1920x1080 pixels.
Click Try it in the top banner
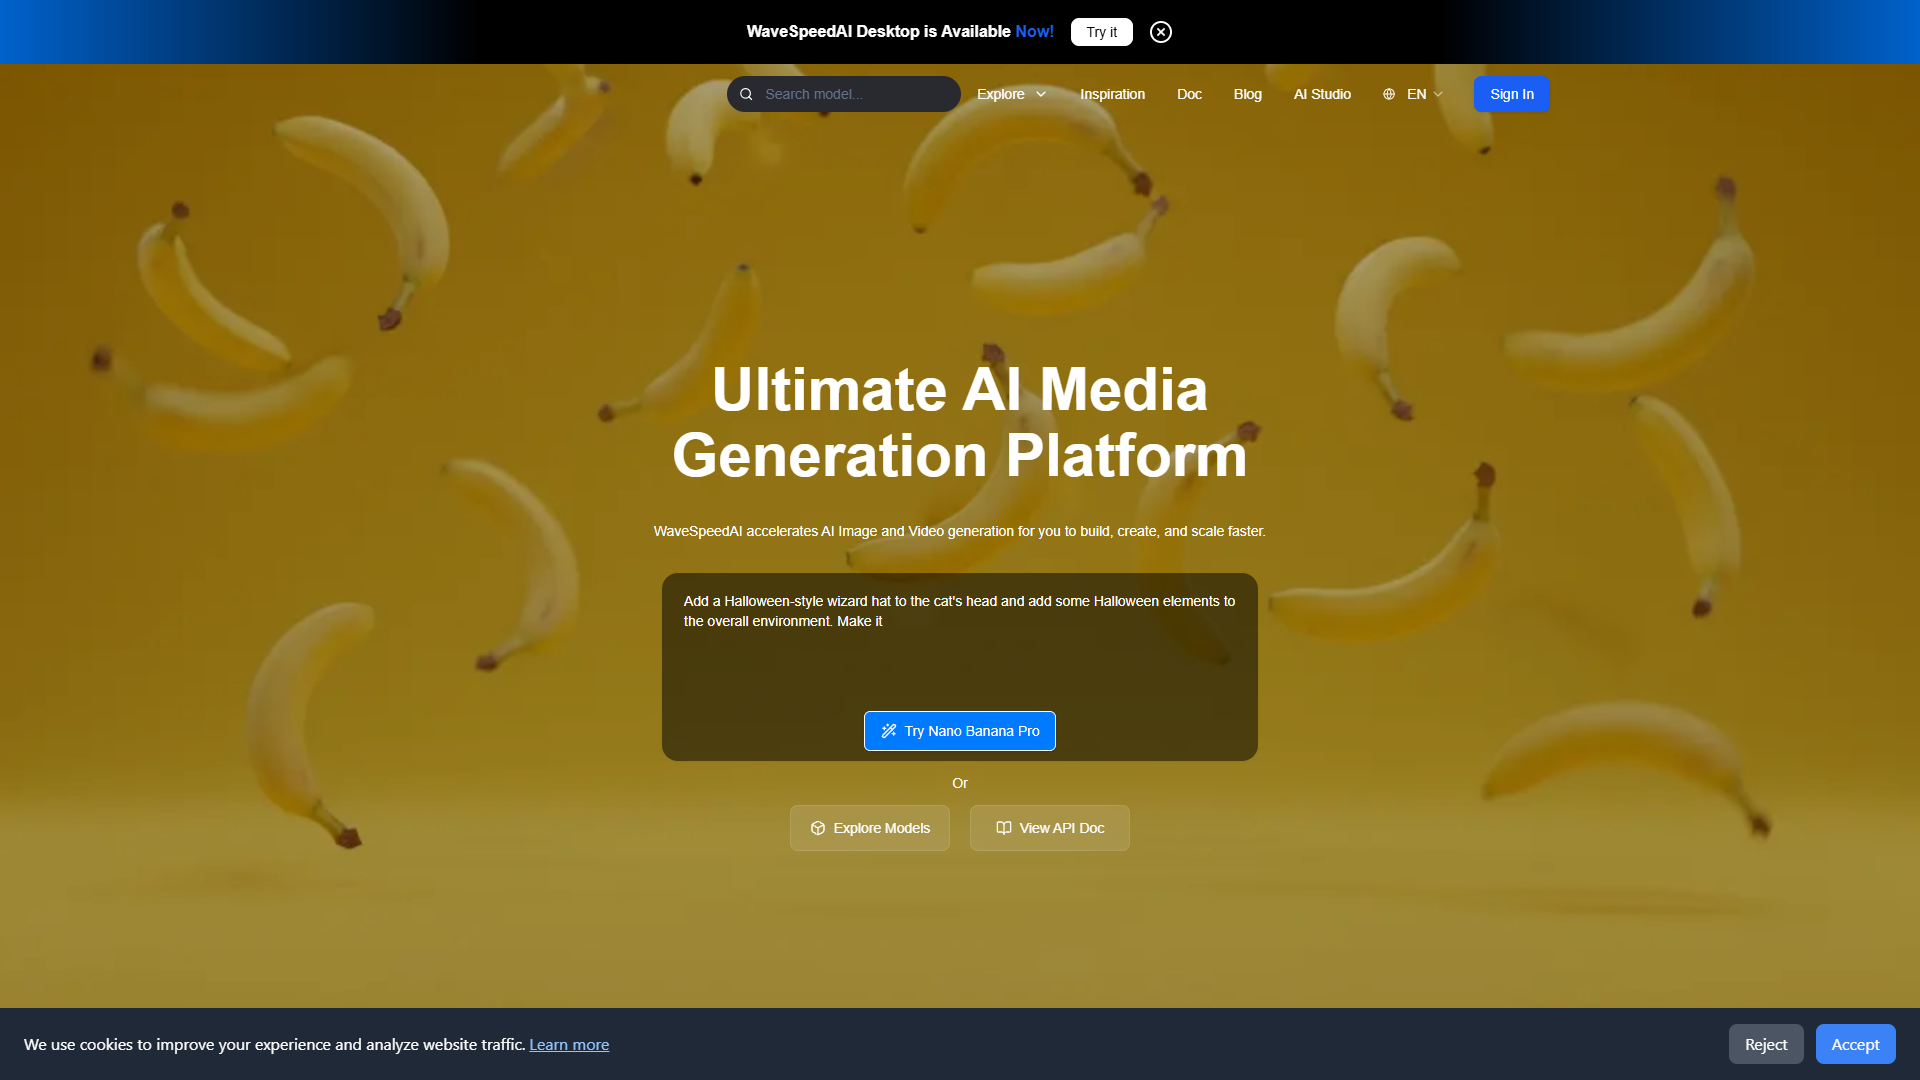[1101, 32]
